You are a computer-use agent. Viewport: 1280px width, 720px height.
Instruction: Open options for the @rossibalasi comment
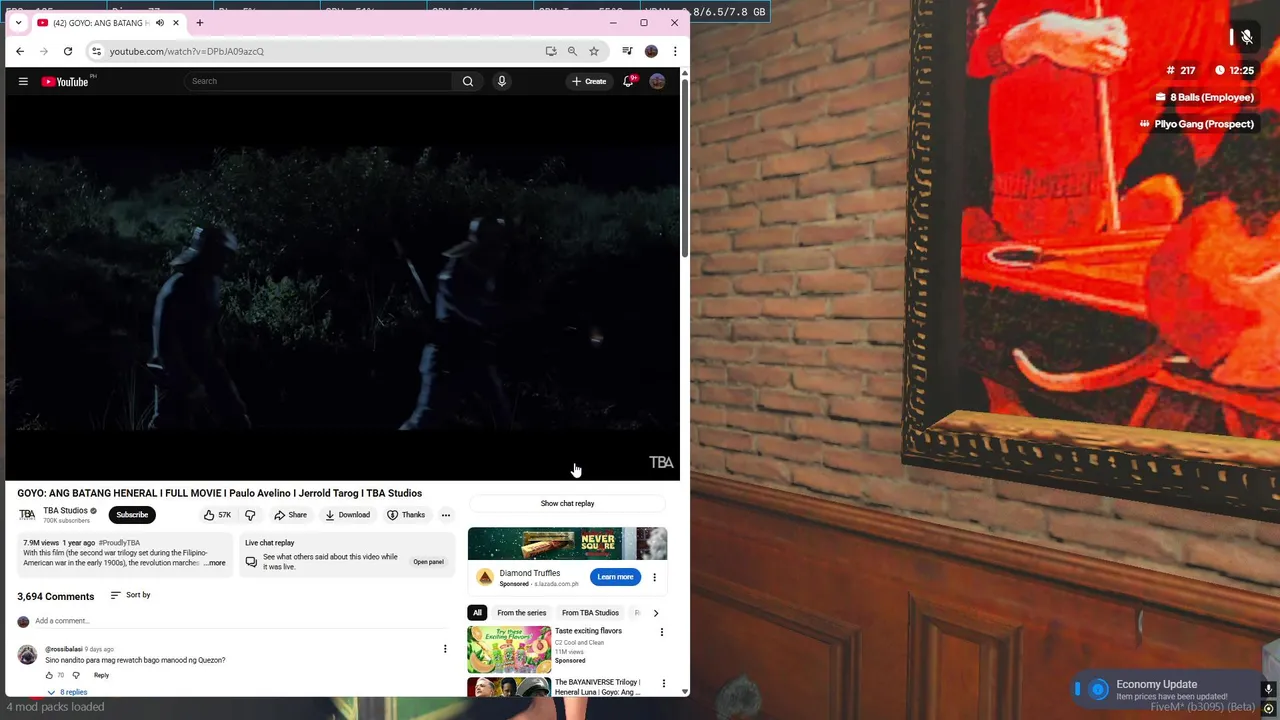click(445, 649)
